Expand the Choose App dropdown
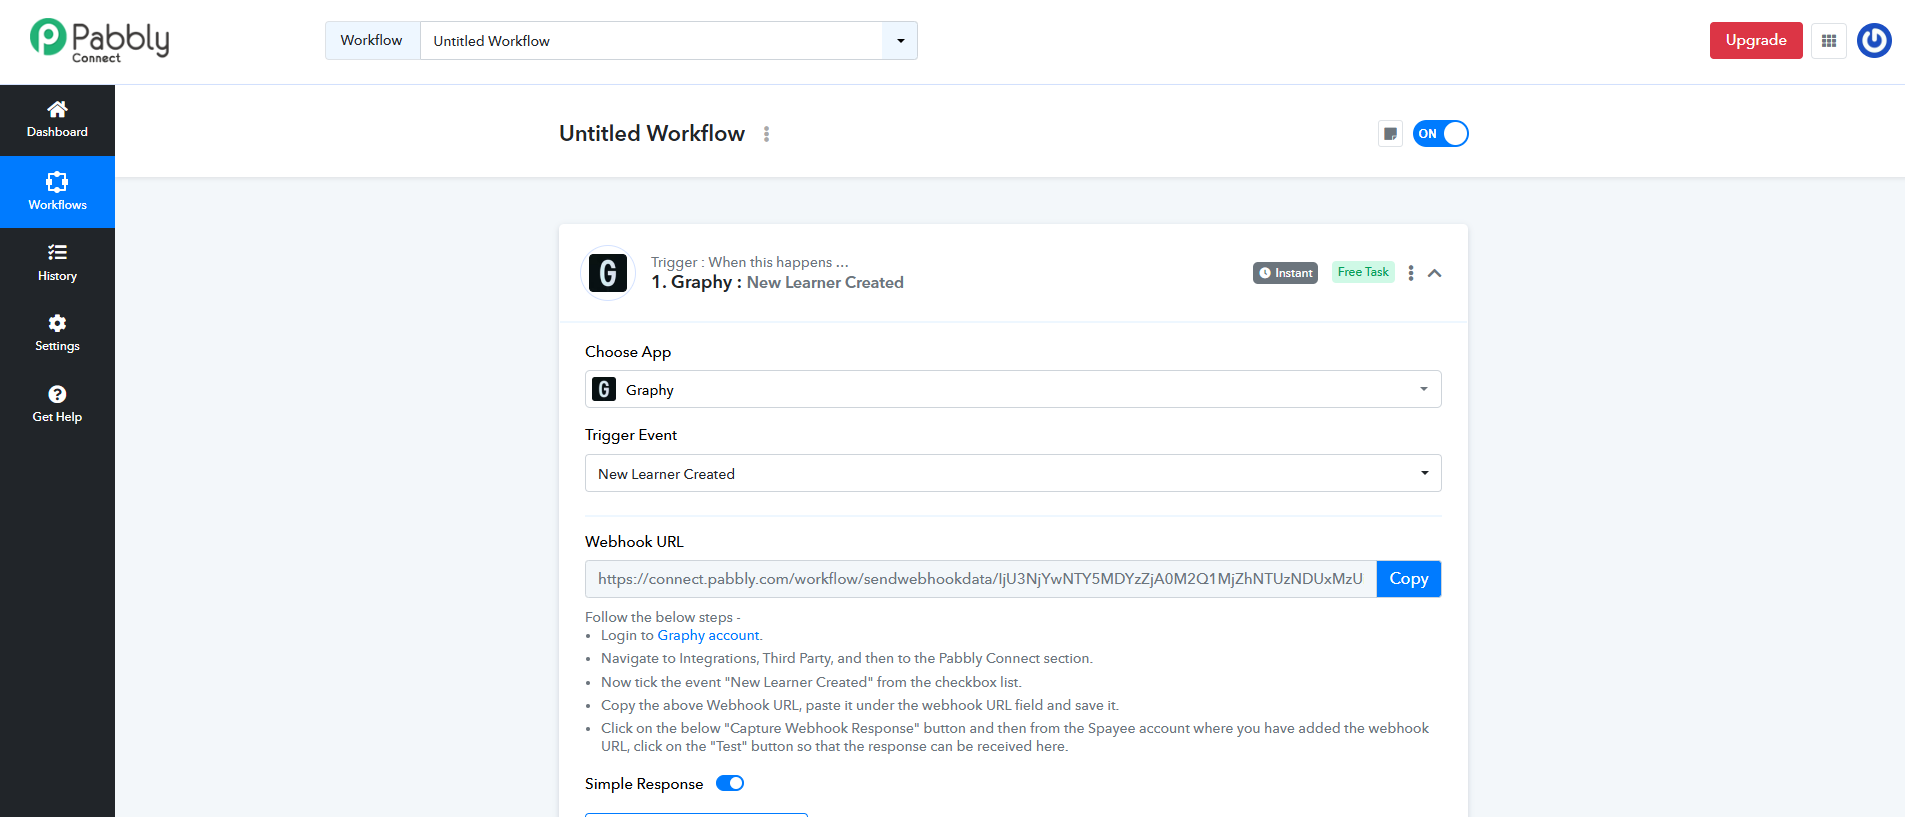The height and width of the screenshot is (817, 1905). click(1012, 389)
